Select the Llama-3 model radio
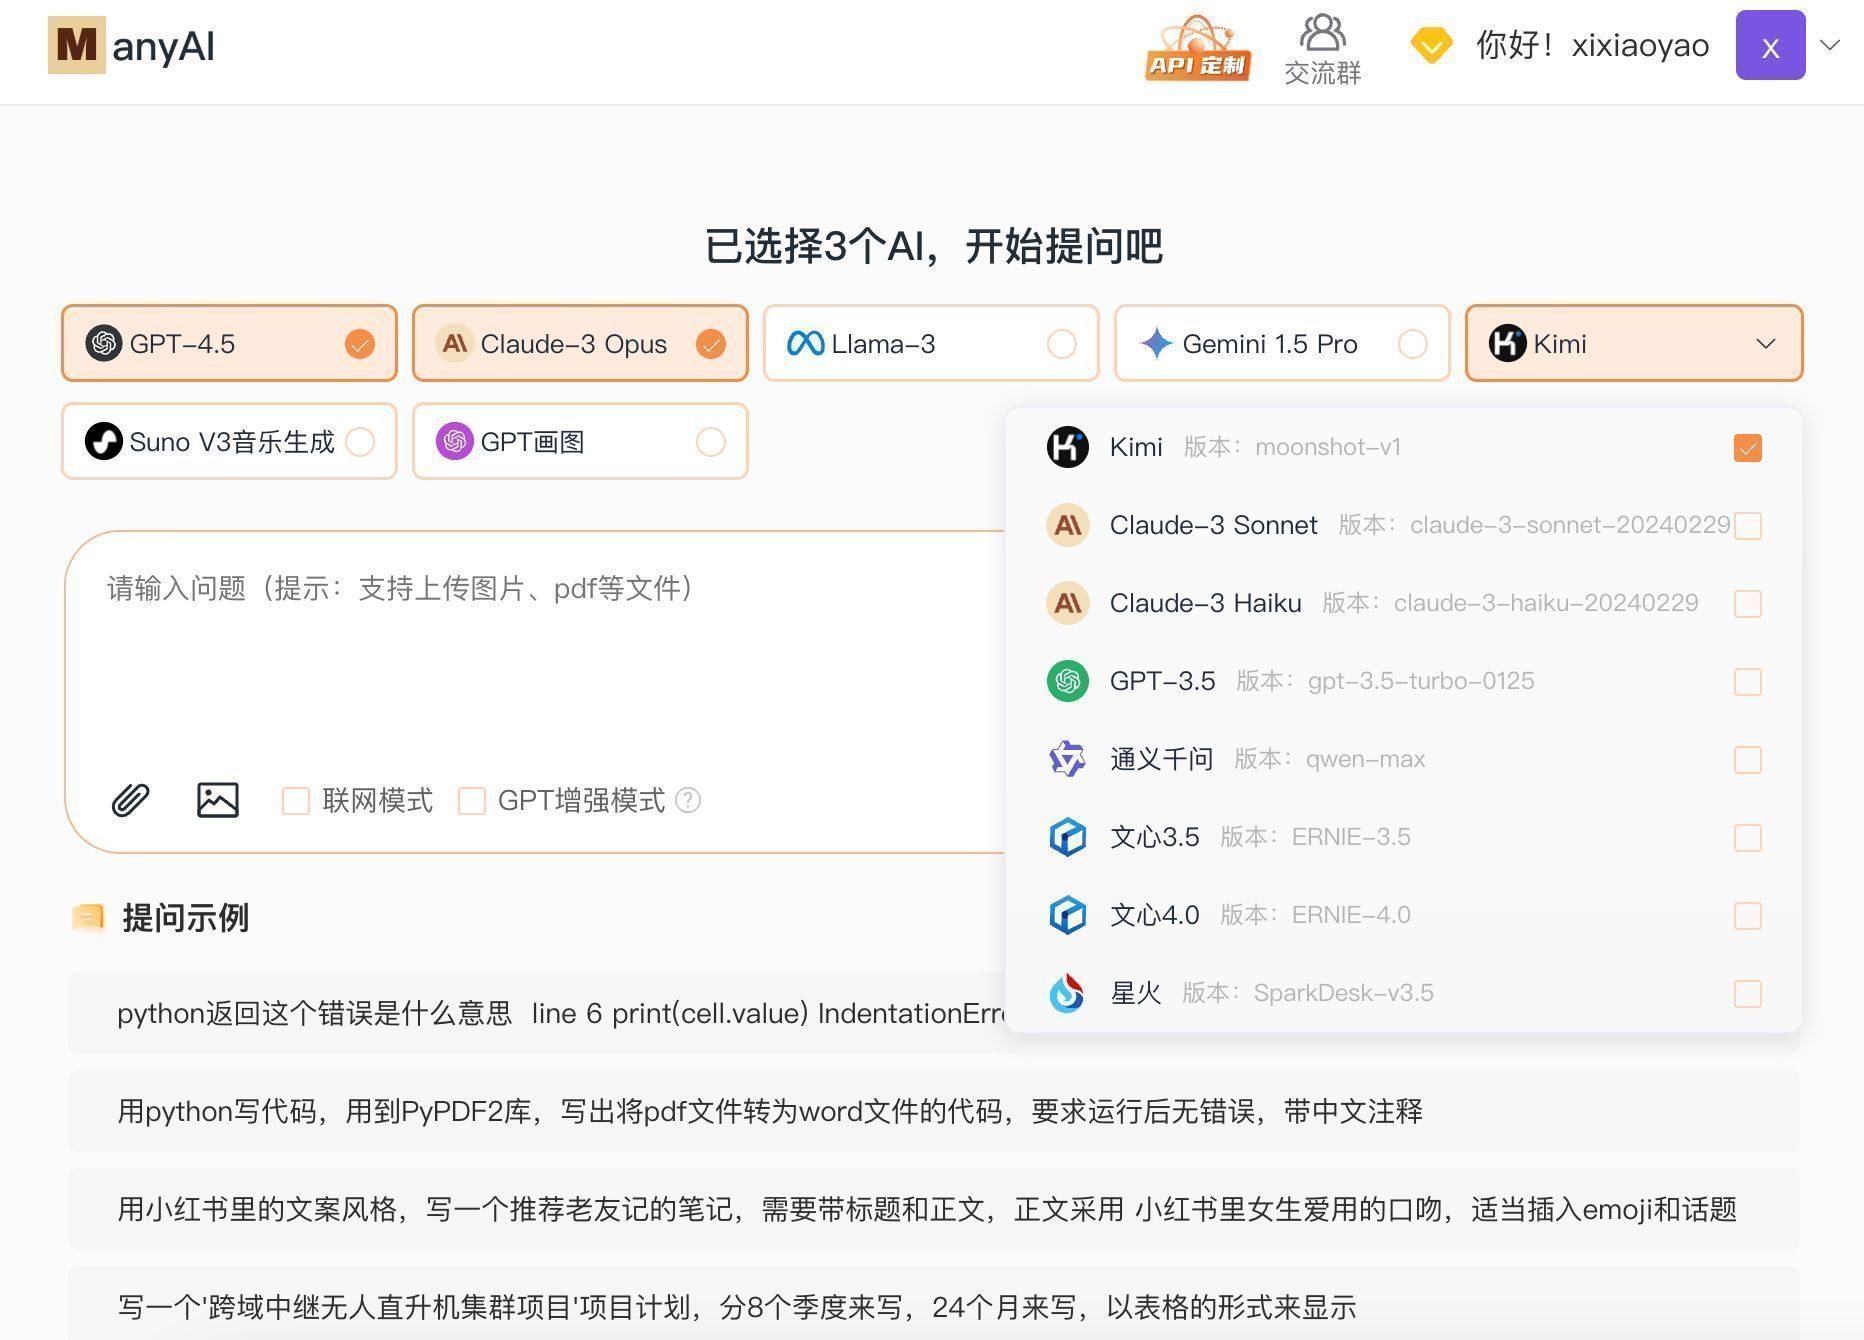The width and height of the screenshot is (1864, 1340). pos(1061,344)
